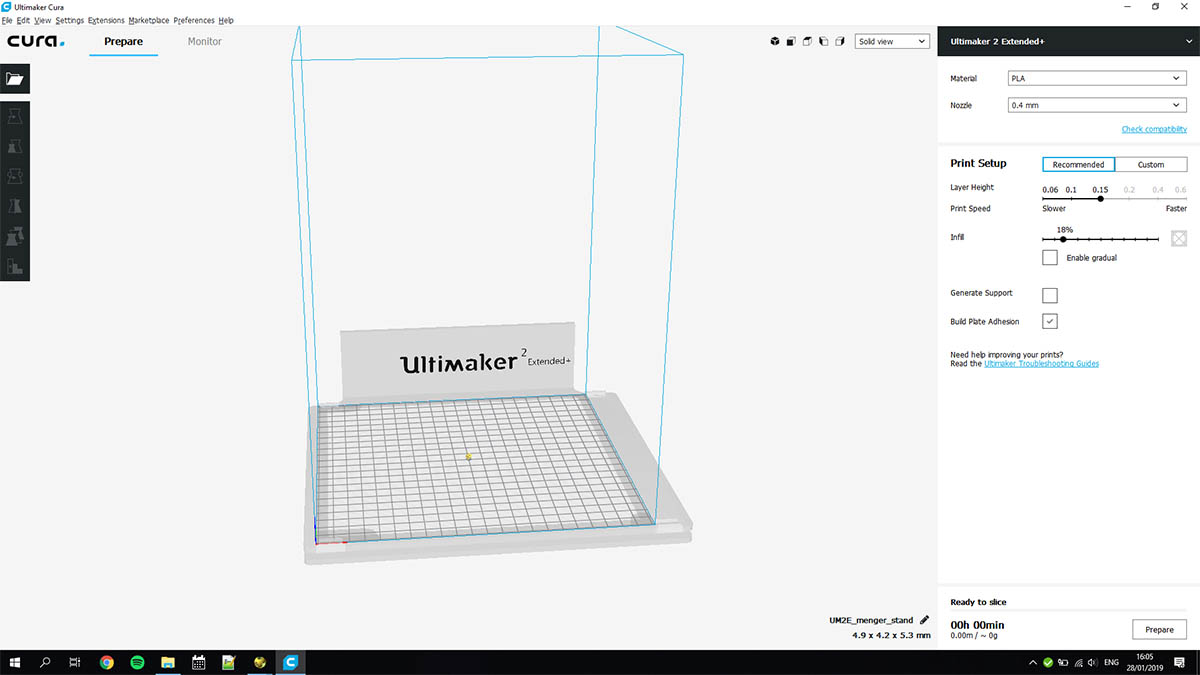
Task: Open a file with the folder icon
Action: tap(15, 79)
